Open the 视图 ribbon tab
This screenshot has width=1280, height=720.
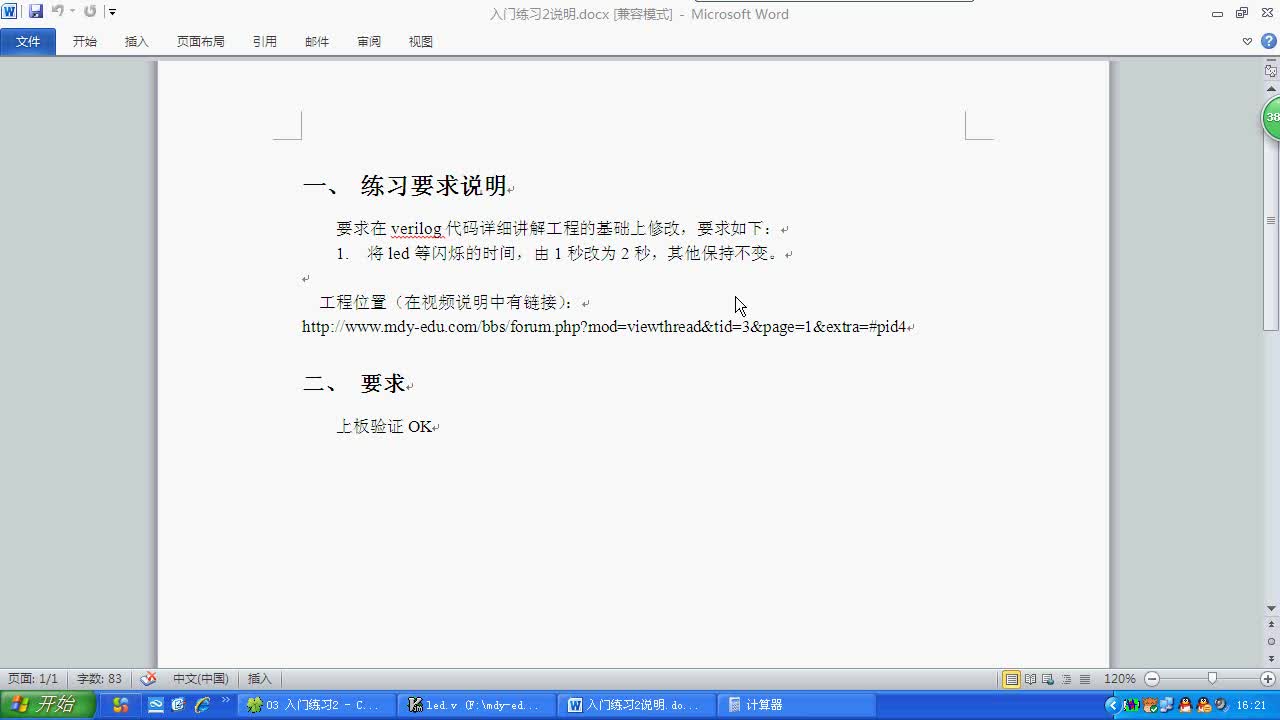point(421,42)
